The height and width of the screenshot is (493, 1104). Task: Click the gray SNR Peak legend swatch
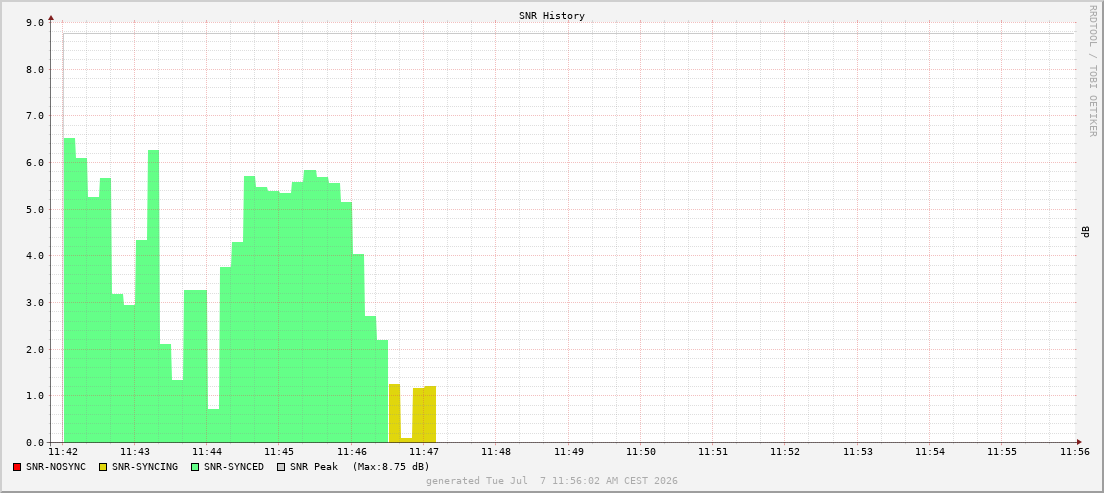(x=281, y=467)
